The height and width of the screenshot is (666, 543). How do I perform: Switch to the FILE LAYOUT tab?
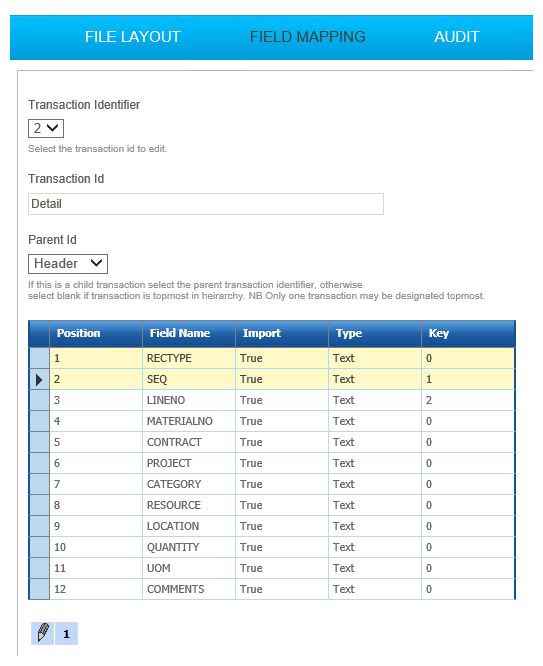click(133, 37)
